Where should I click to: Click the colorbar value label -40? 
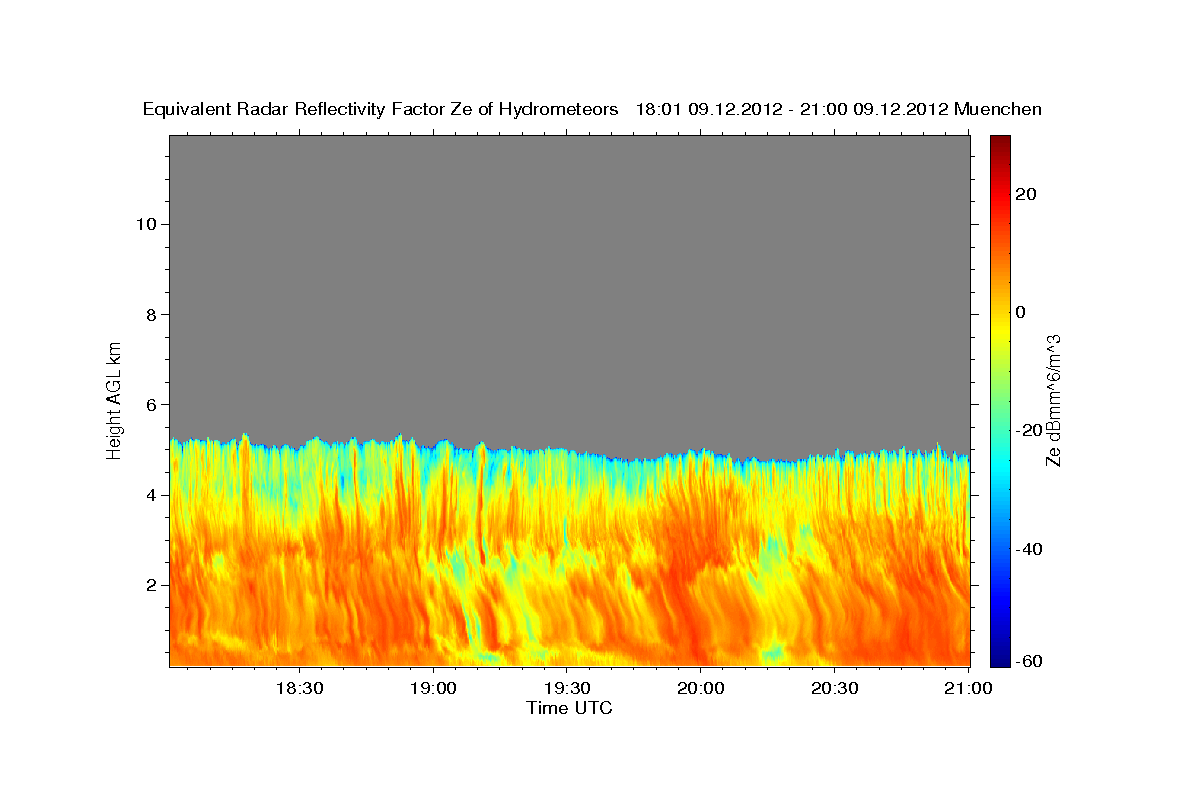[1028, 548]
